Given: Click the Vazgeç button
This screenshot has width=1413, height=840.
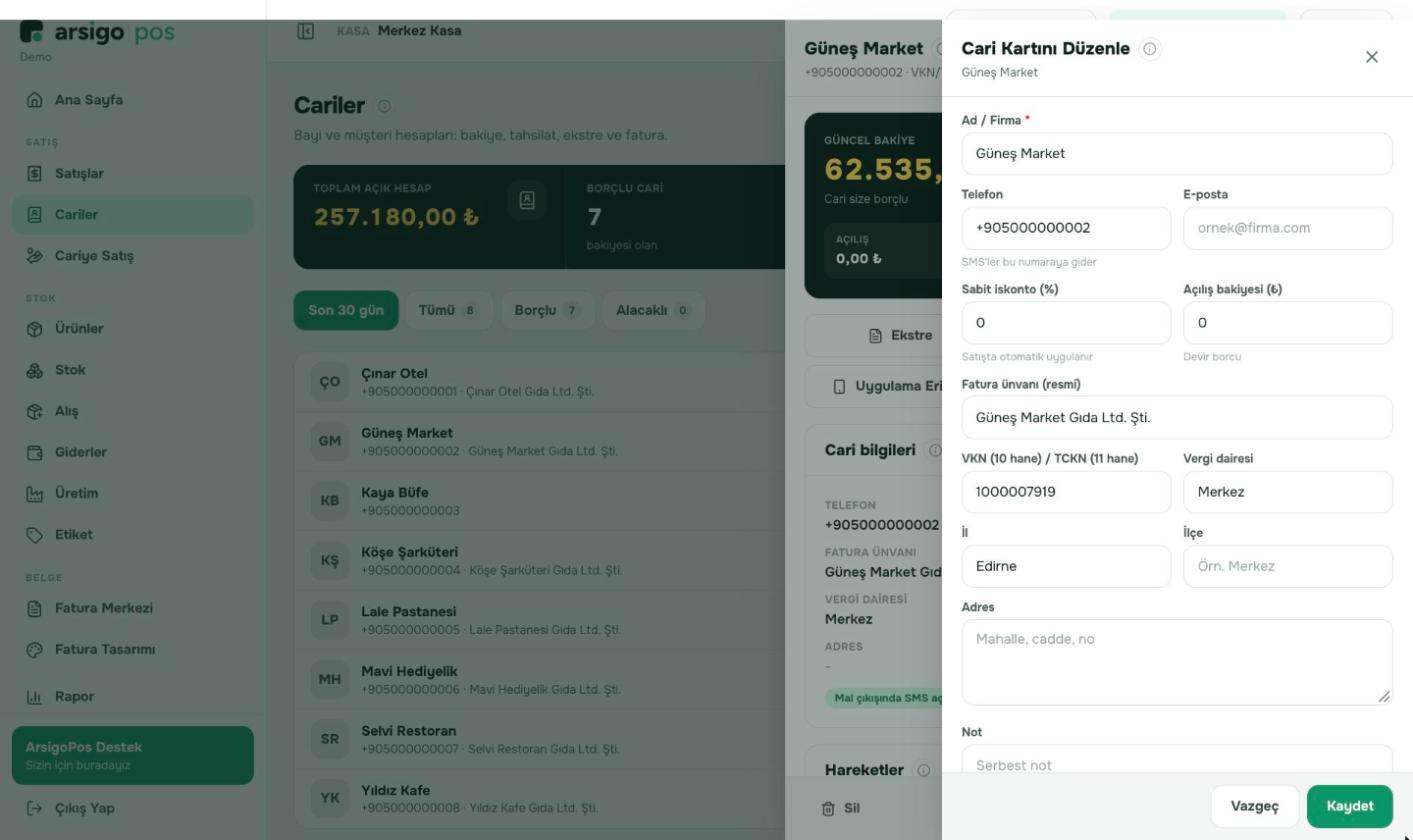Looking at the screenshot, I should click(1255, 806).
